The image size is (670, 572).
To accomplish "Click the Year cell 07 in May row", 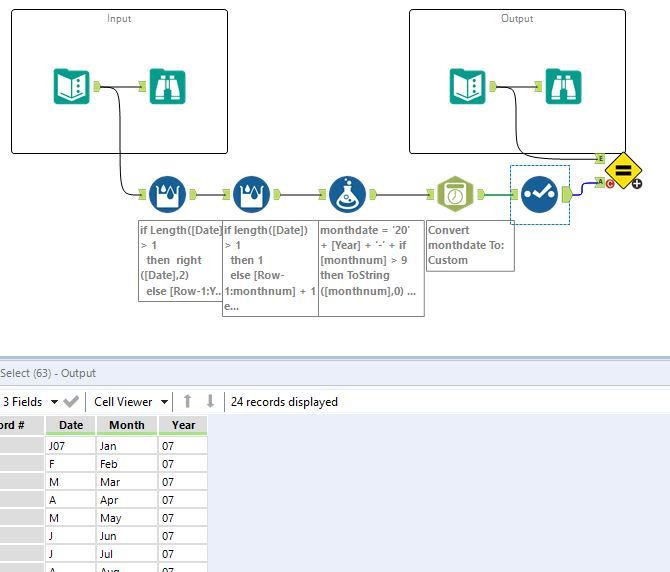I will point(183,518).
